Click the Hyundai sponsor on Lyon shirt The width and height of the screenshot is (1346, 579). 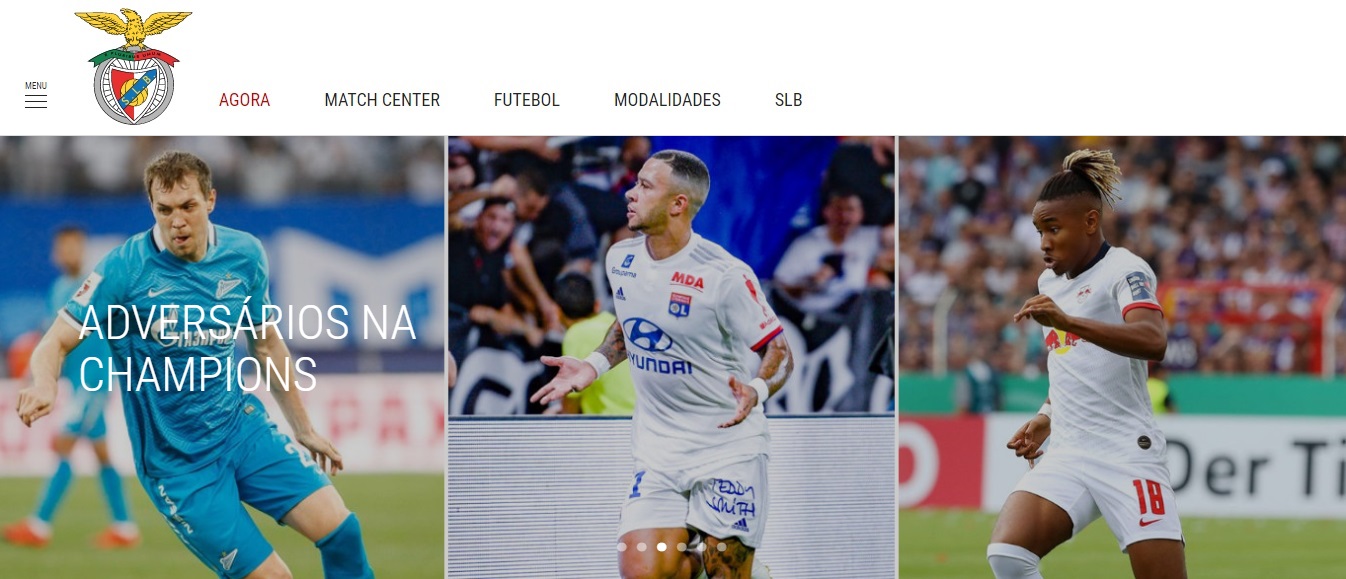click(x=657, y=346)
